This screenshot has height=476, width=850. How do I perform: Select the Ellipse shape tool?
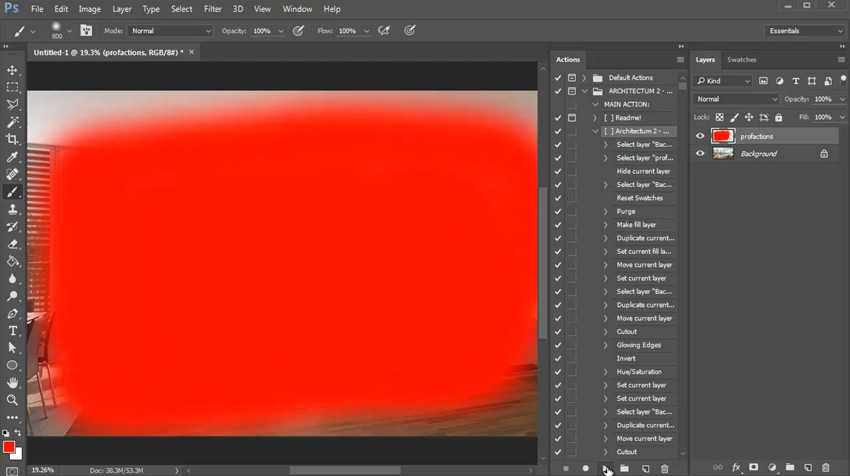point(12,365)
